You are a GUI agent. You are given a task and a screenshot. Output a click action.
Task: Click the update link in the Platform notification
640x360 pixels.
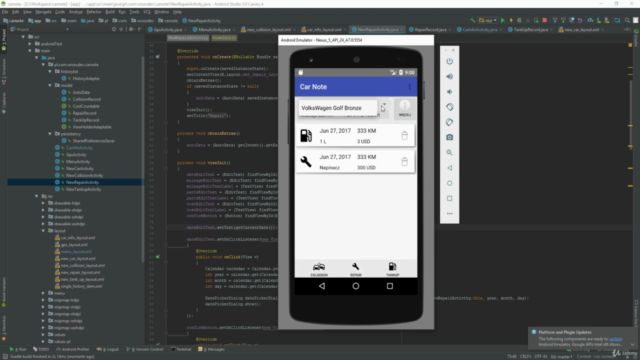615,339
